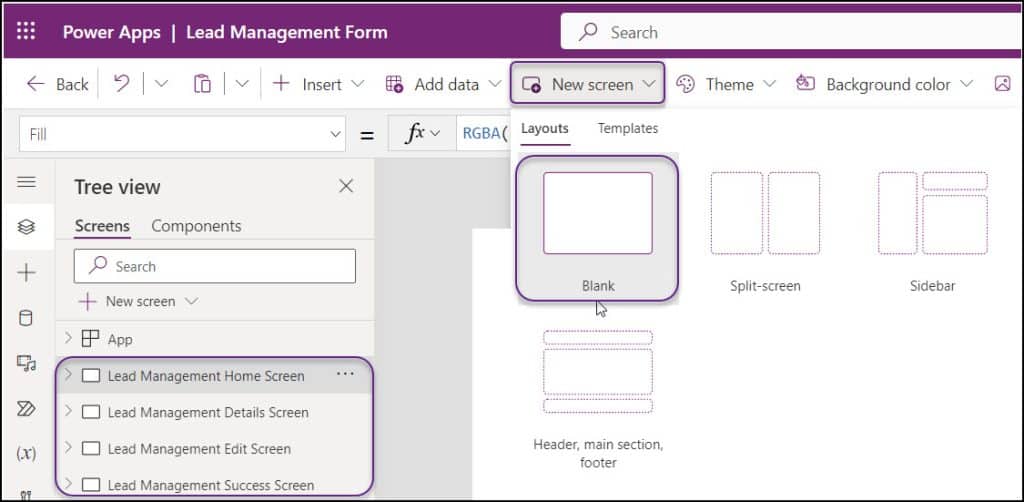Click the Lead Management Form app name

pyautogui.click(x=287, y=32)
